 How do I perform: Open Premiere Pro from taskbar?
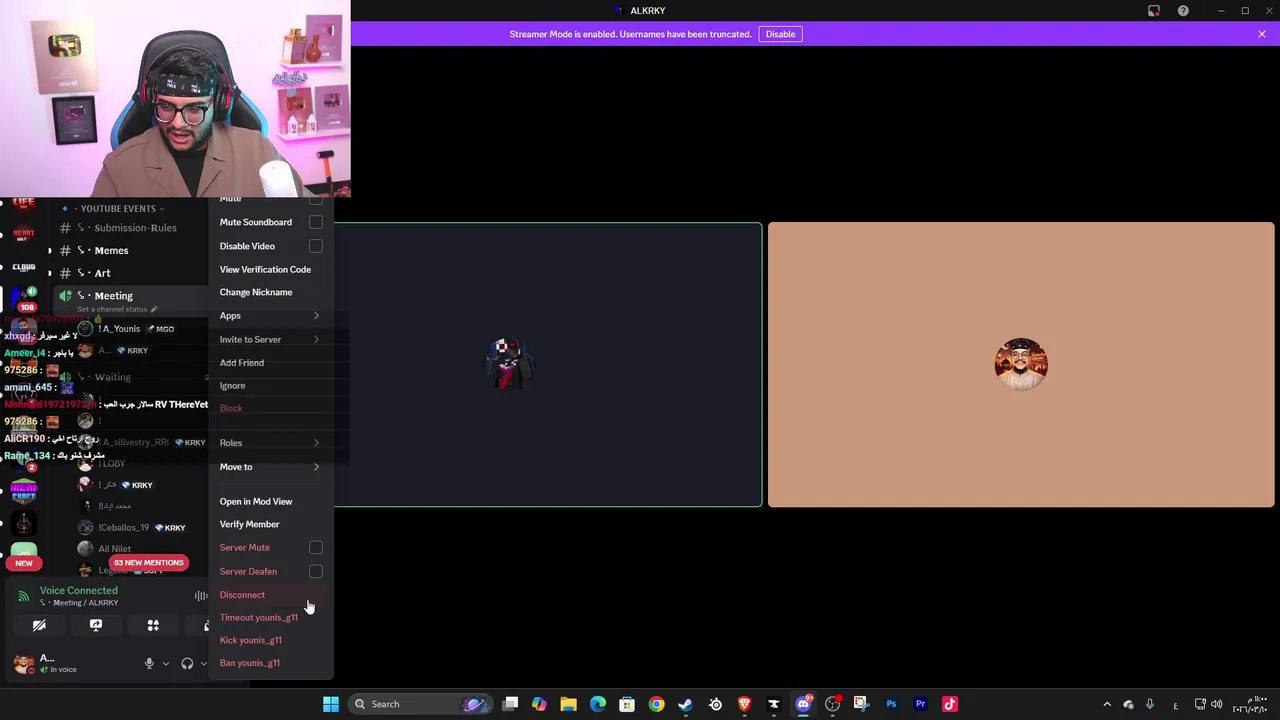pyautogui.click(x=921, y=704)
